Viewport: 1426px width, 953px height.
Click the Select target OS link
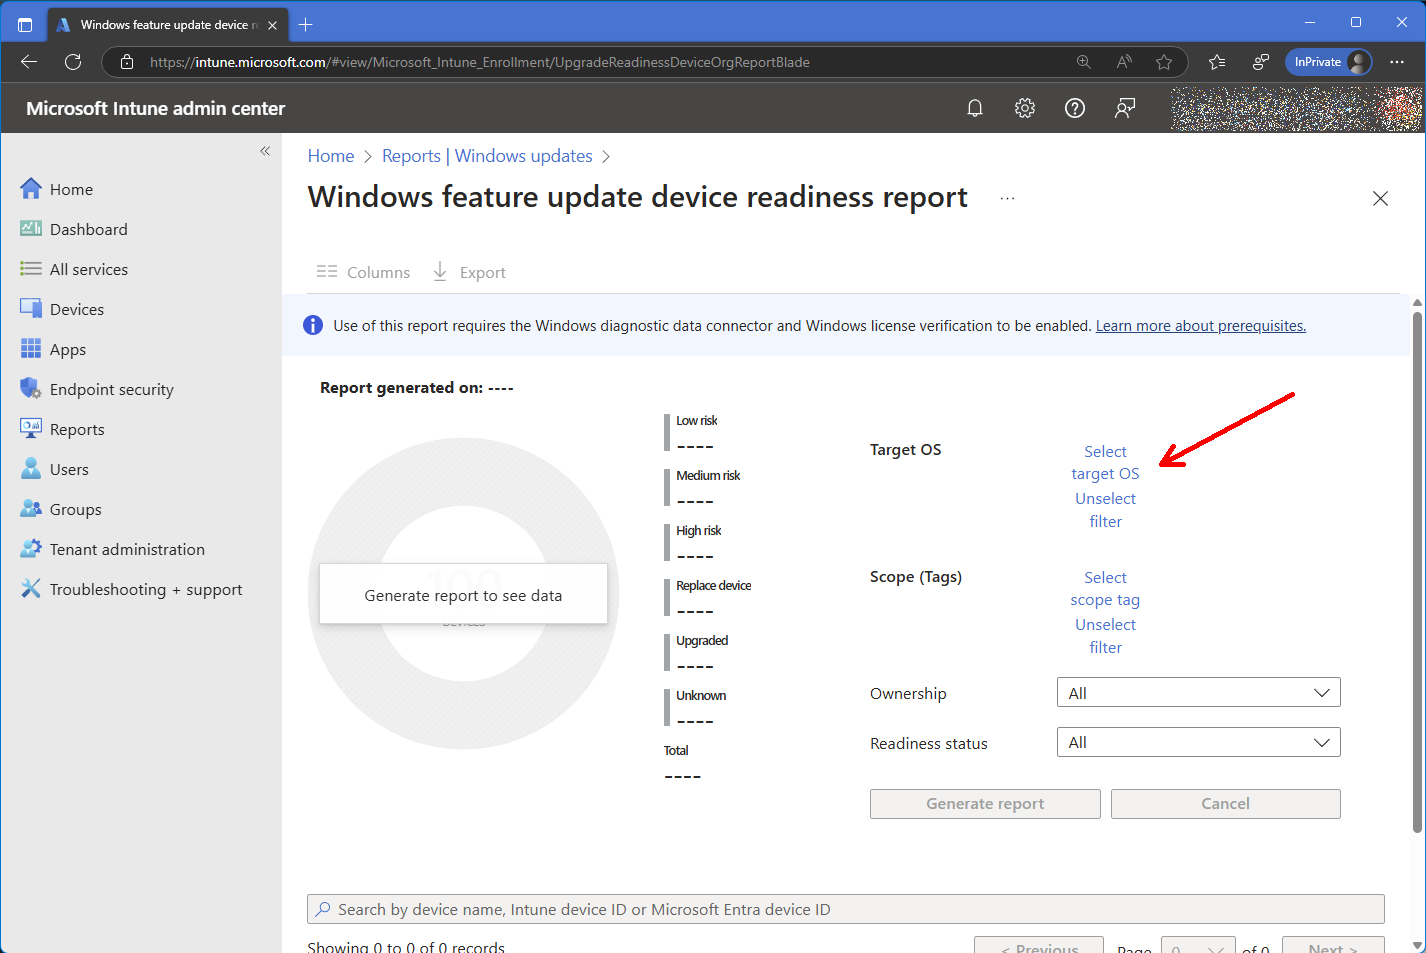pyautogui.click(x=1105, y=463)
